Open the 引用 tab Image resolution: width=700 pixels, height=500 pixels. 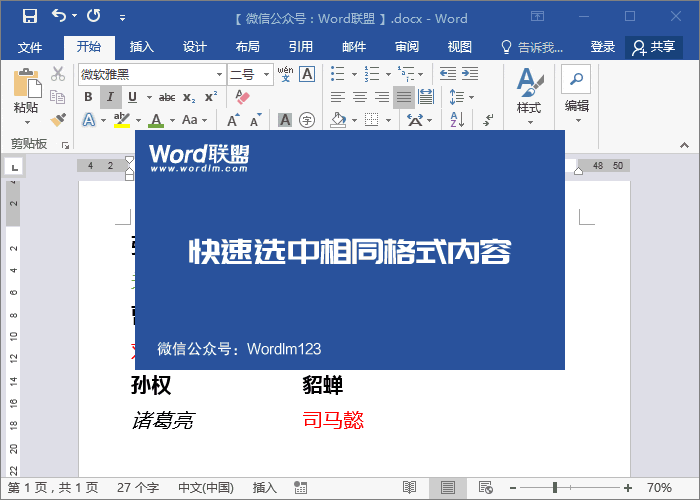point(301,47)
